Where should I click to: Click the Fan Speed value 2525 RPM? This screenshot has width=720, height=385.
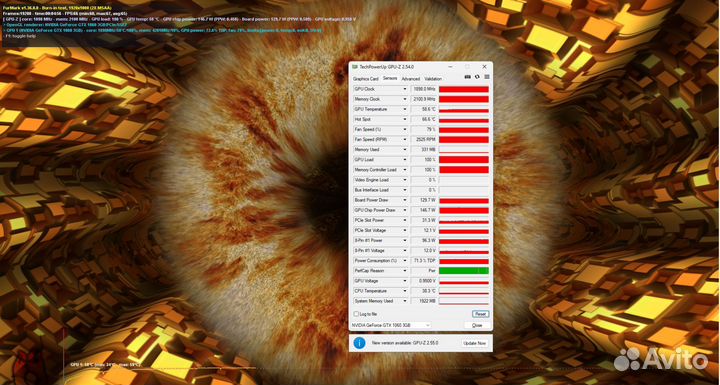point(423,140)
